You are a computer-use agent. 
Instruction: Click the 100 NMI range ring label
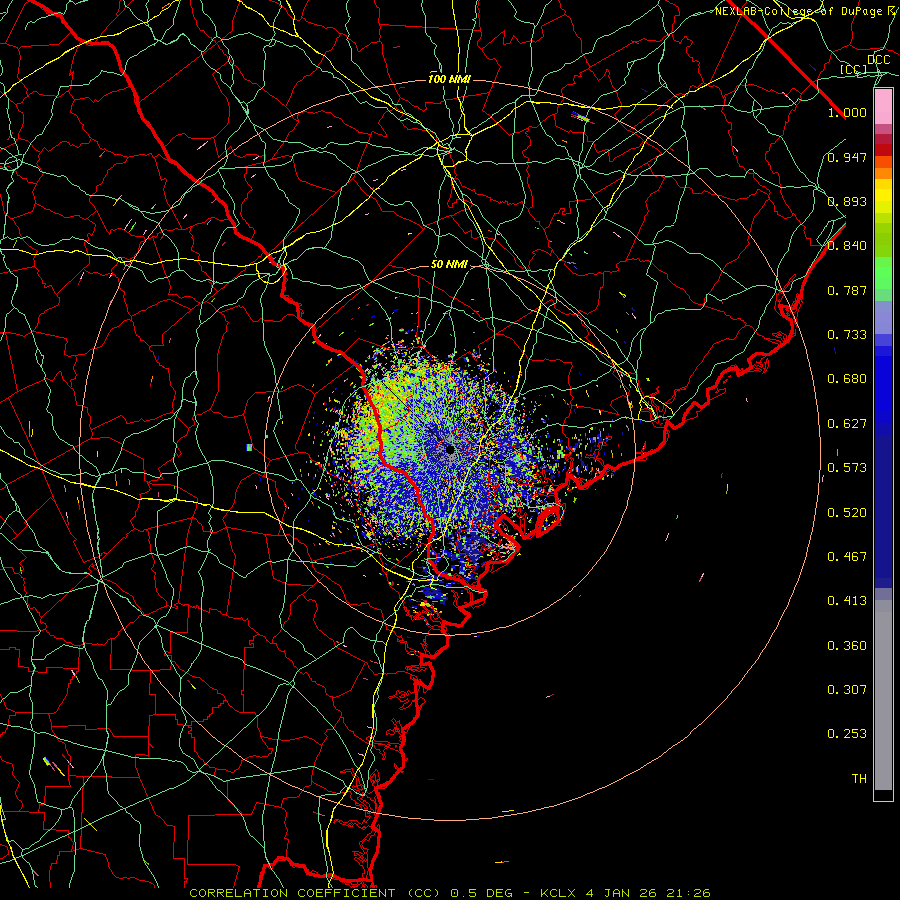(x=449, y=79)
